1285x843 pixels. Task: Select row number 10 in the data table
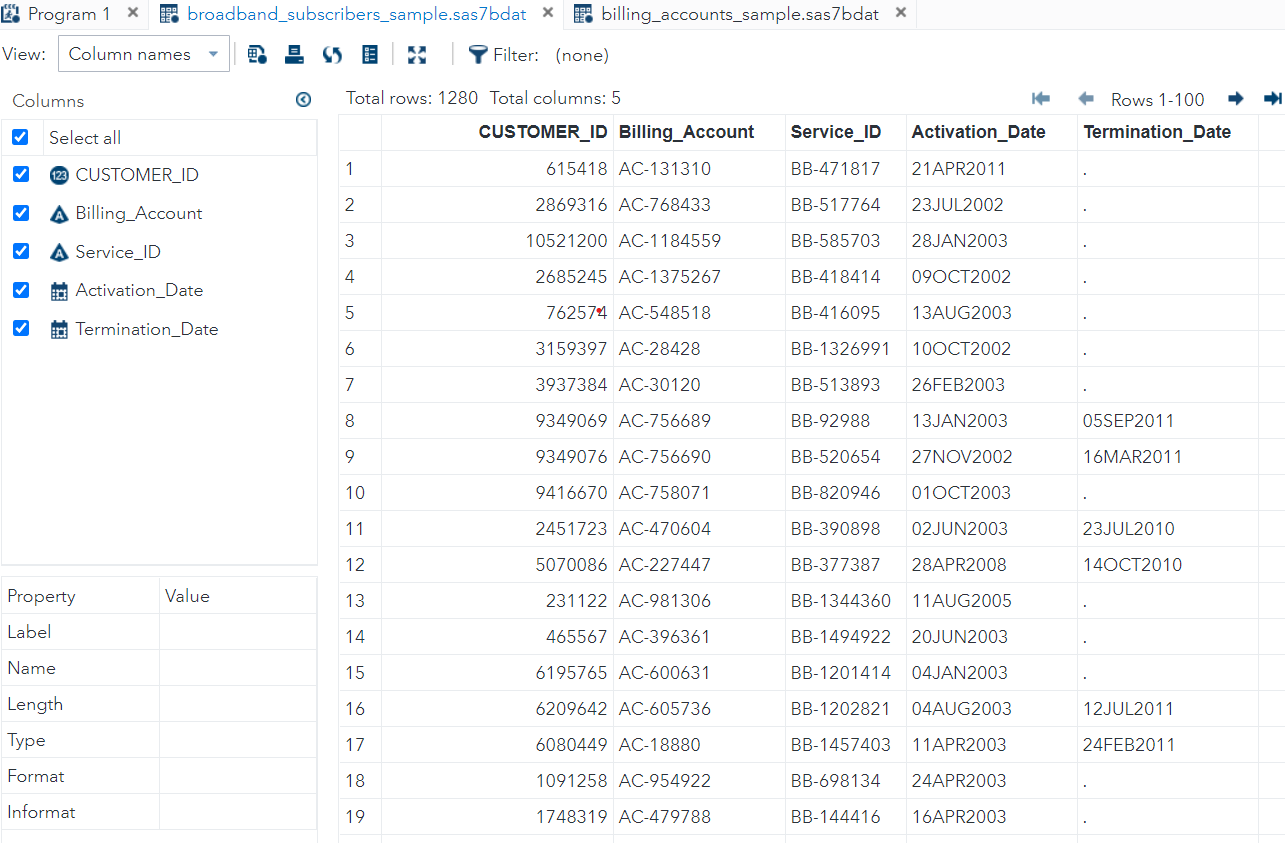pos(360,493)
